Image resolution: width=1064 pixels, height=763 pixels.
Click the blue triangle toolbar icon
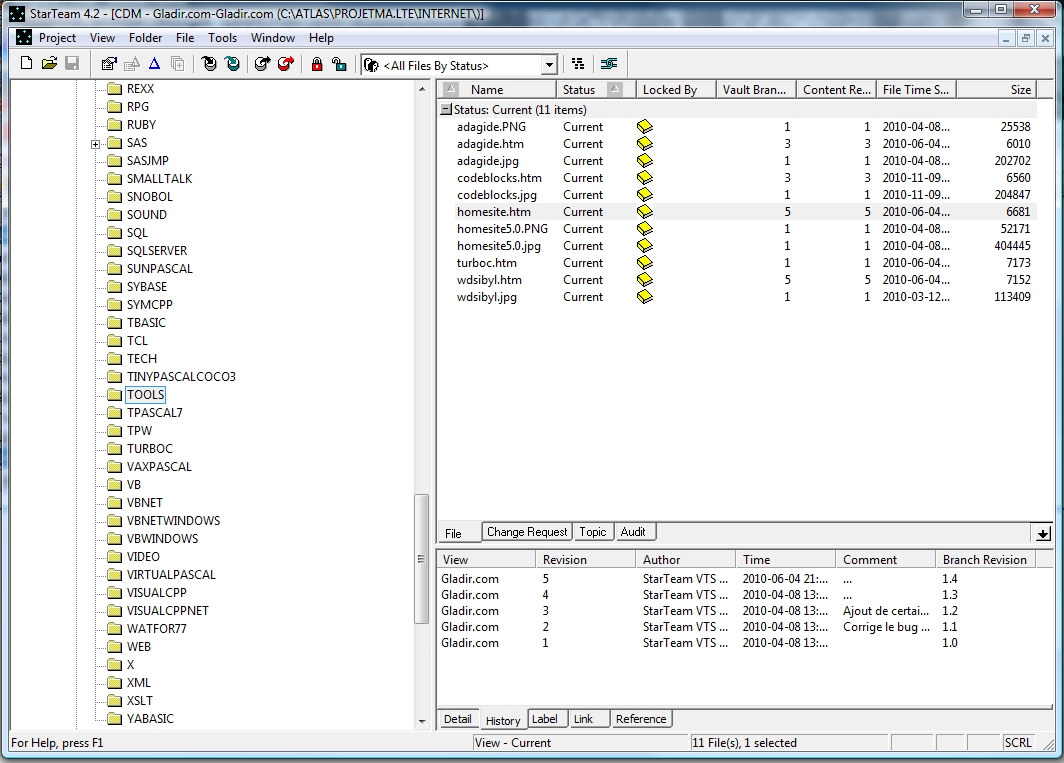154,64
